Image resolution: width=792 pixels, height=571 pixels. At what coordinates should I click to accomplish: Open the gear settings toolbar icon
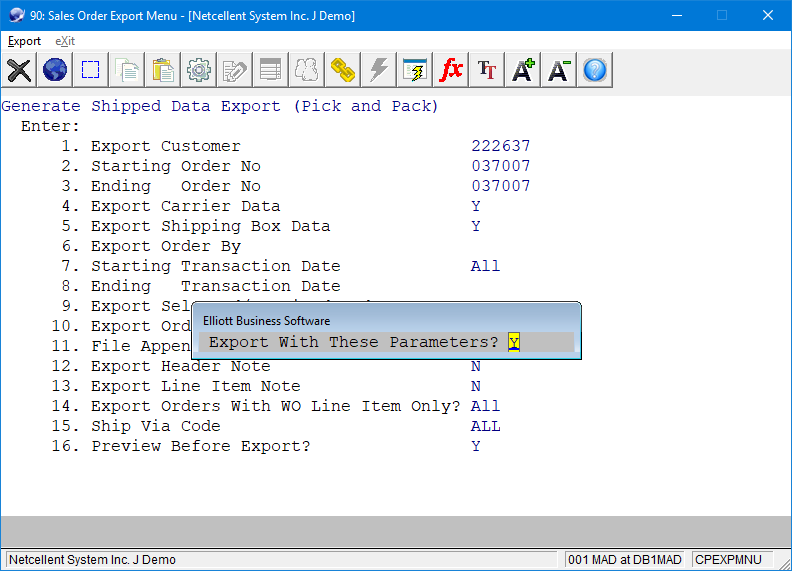tap(199, 70)
